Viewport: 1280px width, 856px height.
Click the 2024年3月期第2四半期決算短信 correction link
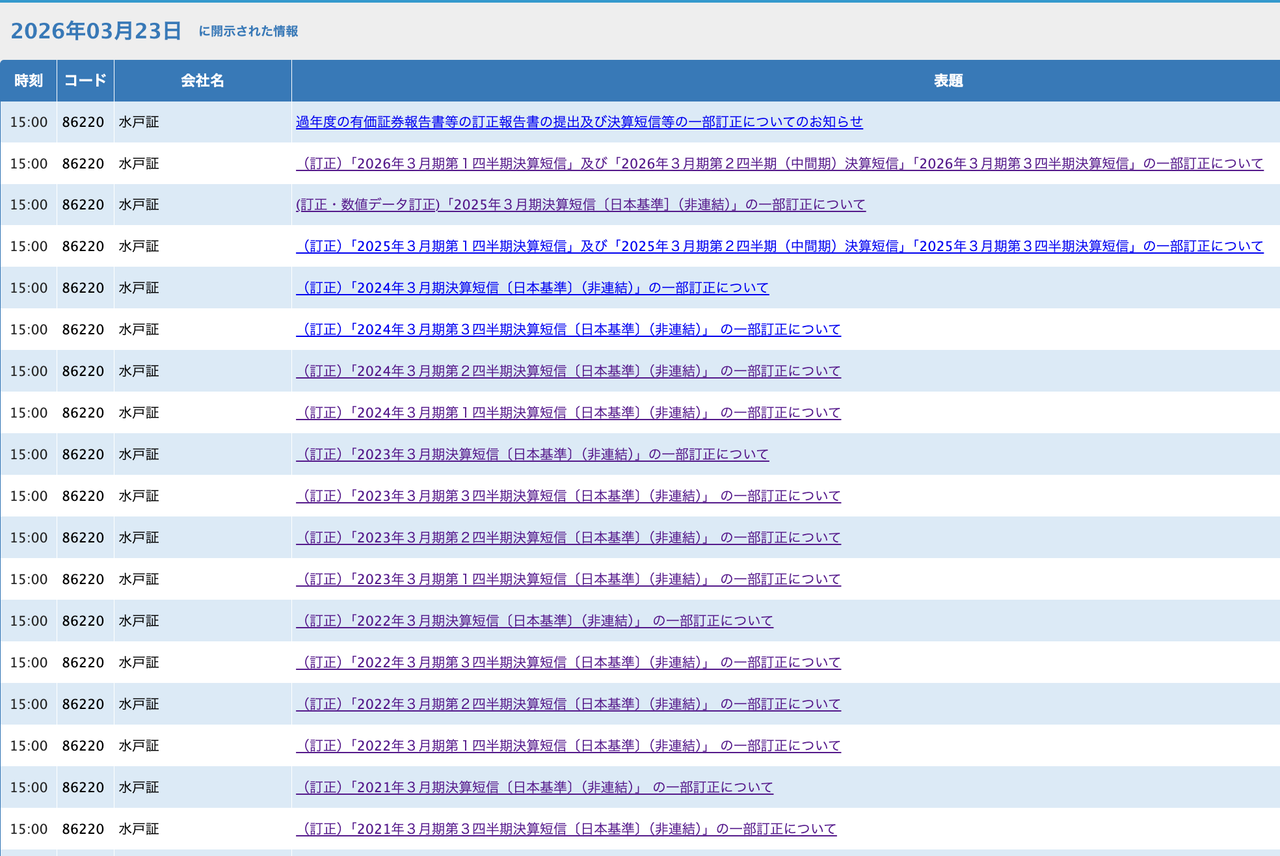pos(568,371)
